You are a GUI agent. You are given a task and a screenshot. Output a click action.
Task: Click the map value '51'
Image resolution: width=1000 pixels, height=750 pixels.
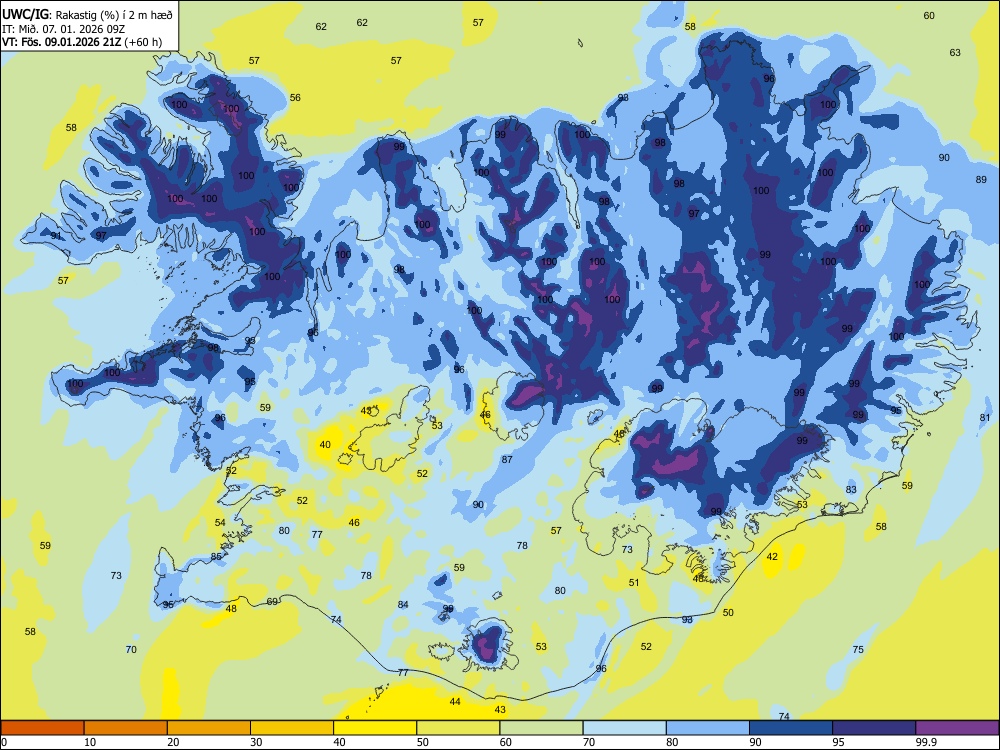[x=634, y=582]
